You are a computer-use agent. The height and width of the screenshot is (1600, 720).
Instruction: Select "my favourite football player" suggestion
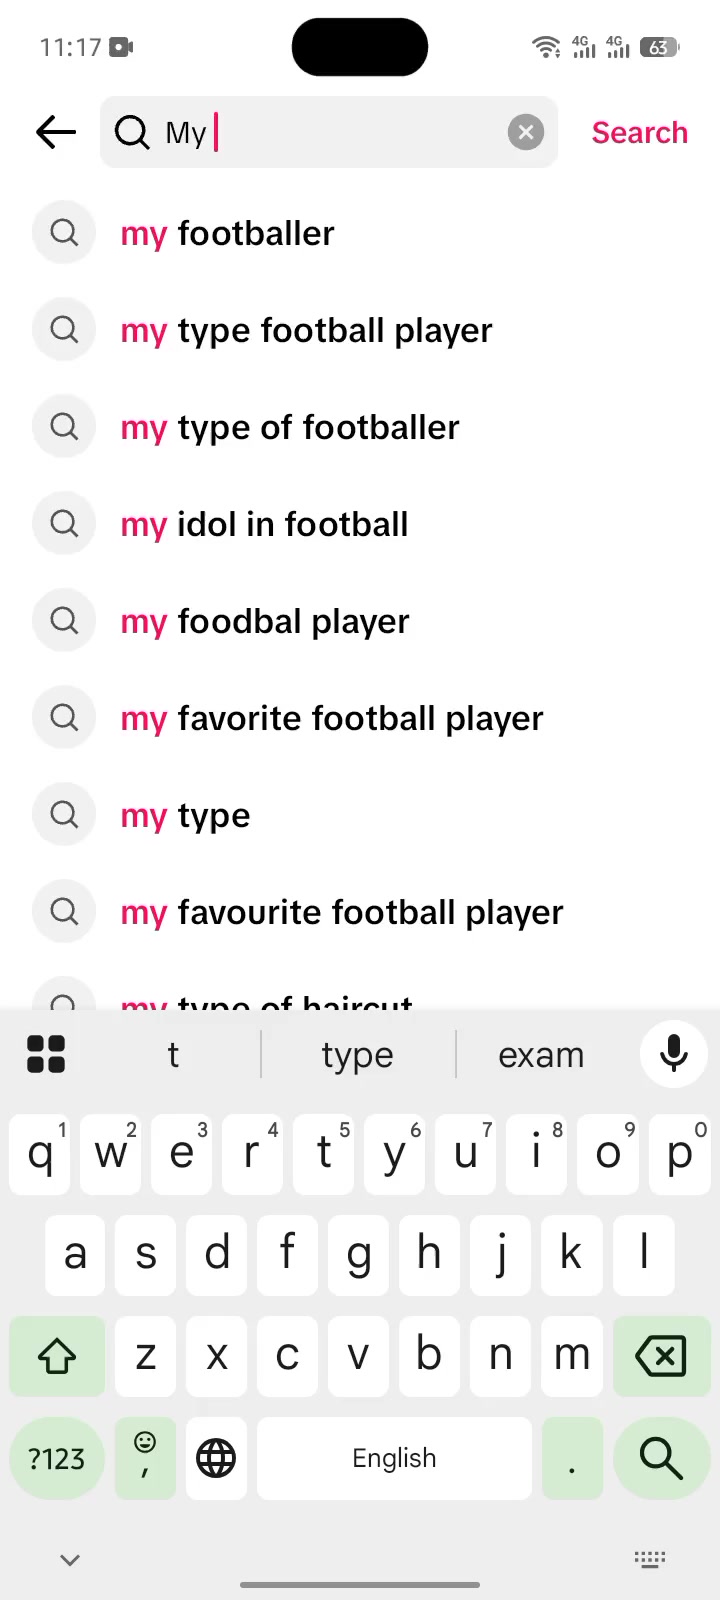pos(360,912)
